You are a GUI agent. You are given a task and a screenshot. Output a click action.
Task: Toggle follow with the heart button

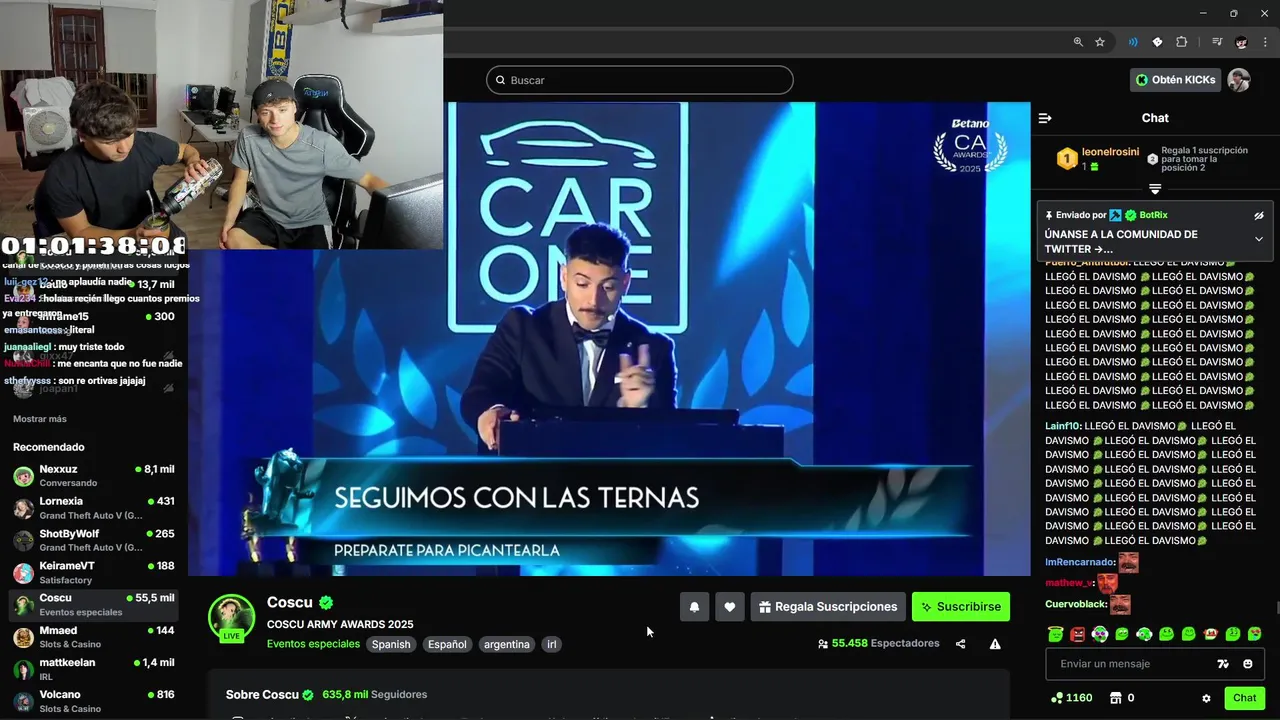(730, 607)
